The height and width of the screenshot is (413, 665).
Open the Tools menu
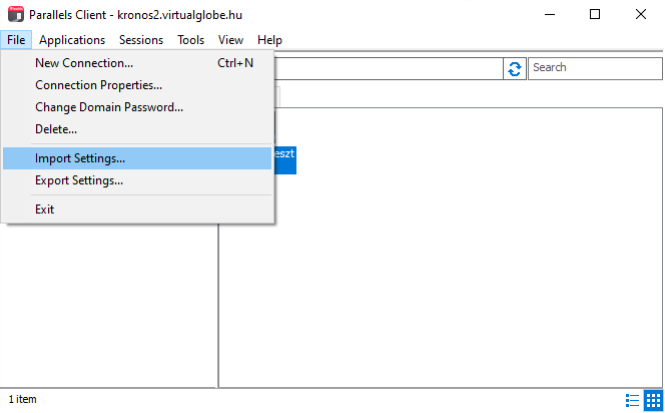pos(191,40)
